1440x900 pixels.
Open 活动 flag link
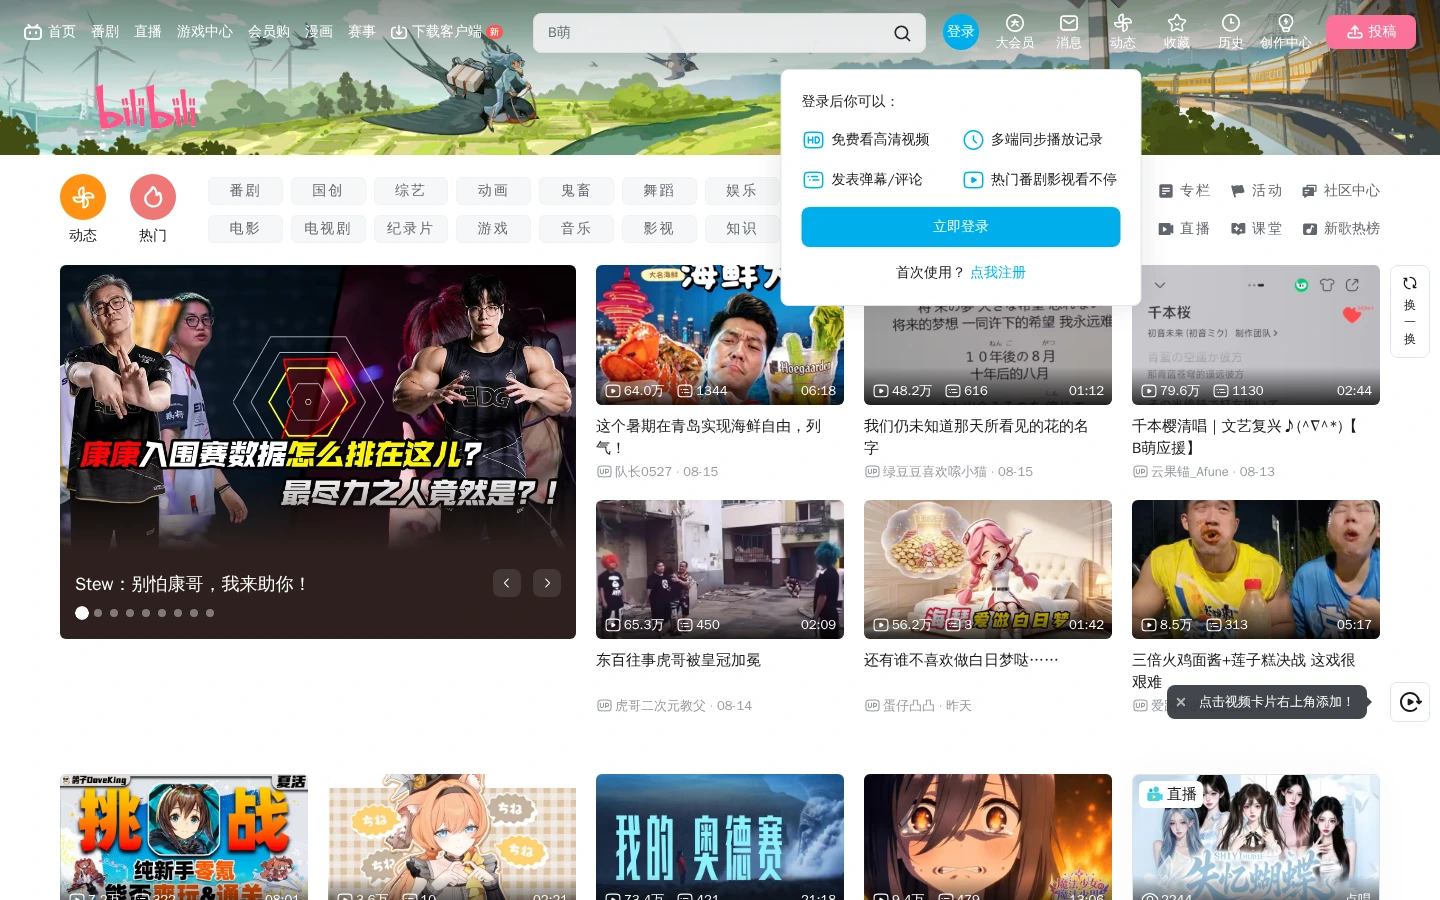[x=1256, y=190]
